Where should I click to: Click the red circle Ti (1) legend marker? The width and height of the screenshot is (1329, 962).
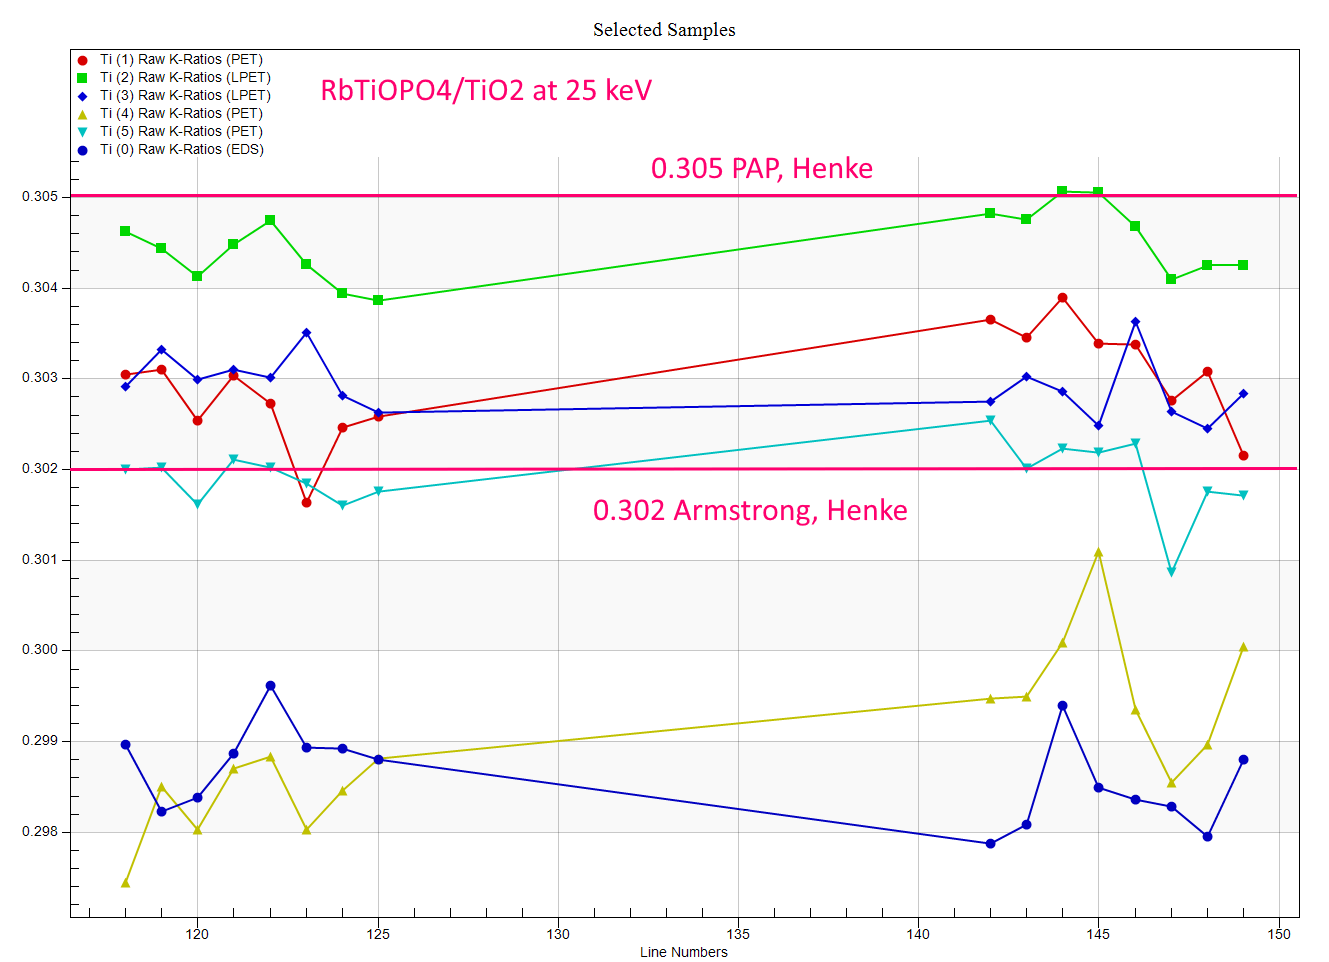83,60
